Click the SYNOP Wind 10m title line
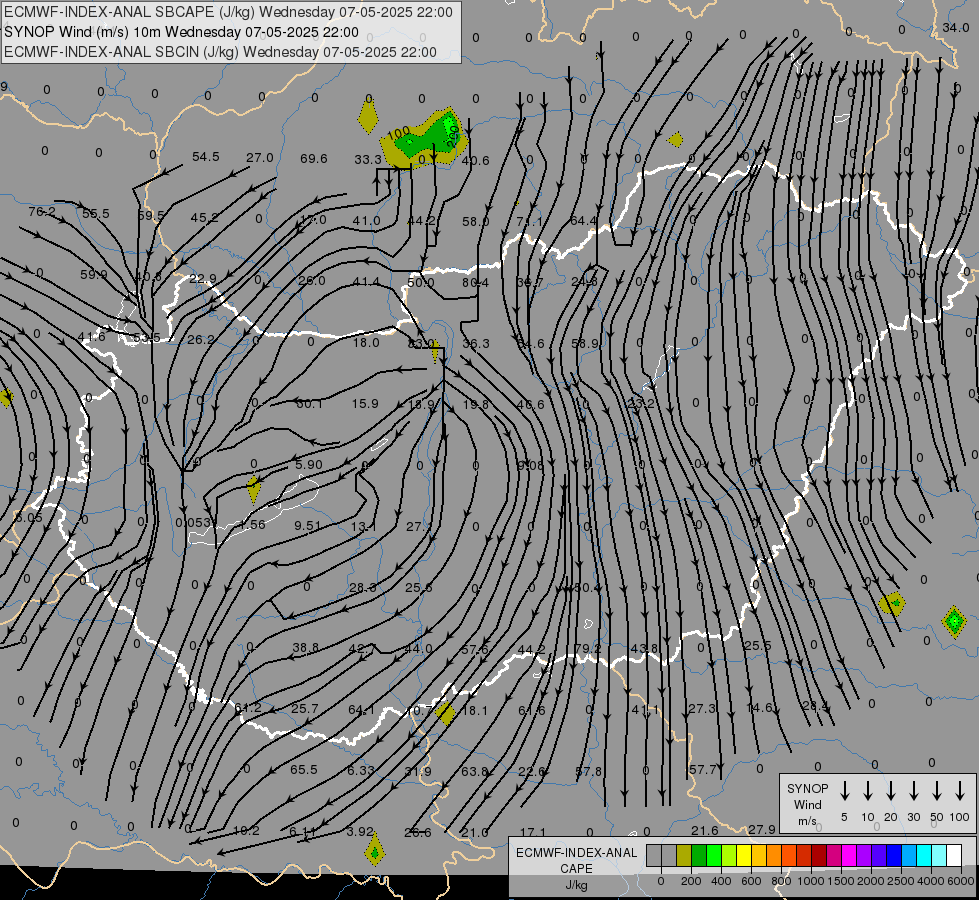Viewport: 979px width, 900px height. pyautogui.click(x=182, y=32)
